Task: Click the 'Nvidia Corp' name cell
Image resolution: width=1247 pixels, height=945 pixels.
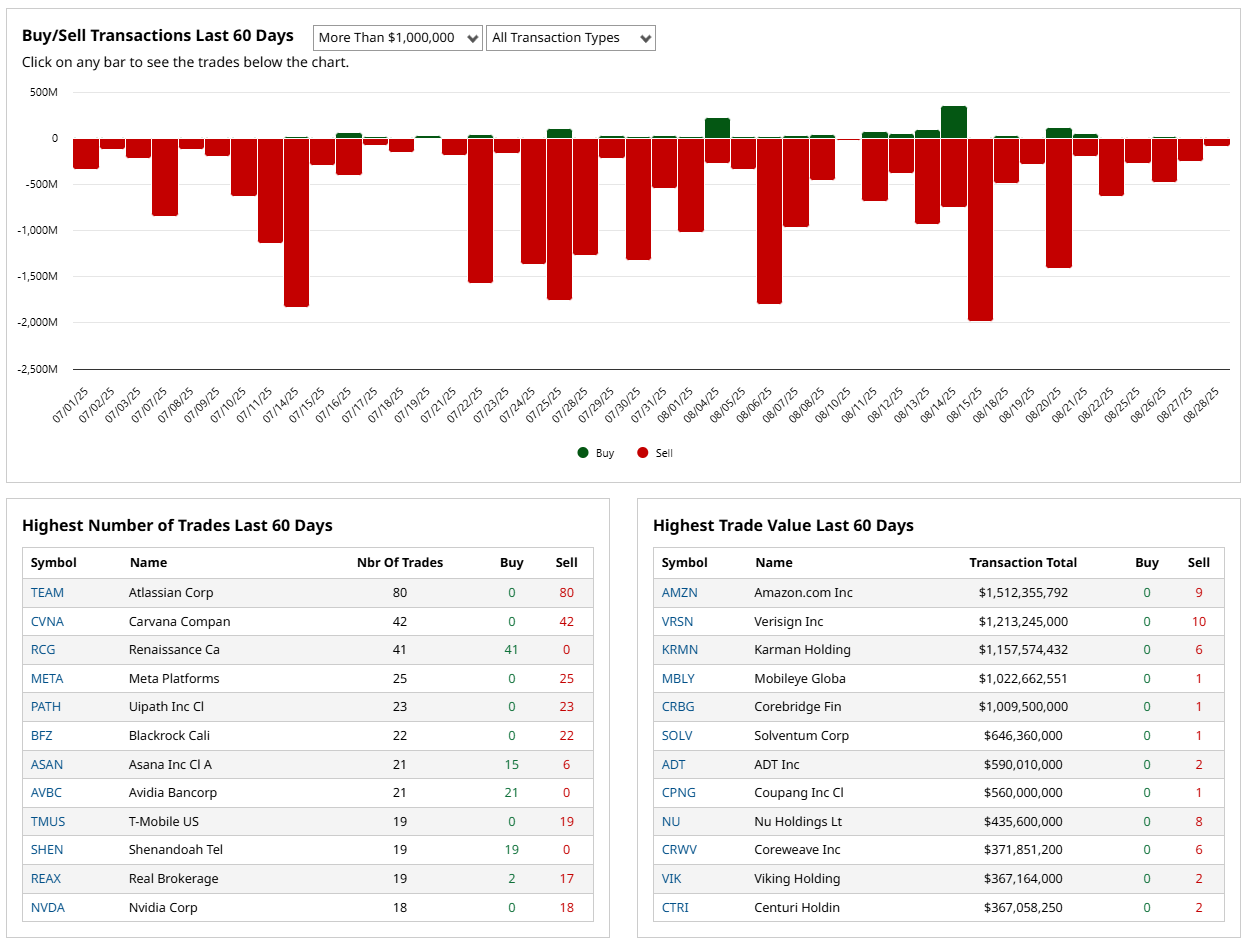Action: (163, 908)
